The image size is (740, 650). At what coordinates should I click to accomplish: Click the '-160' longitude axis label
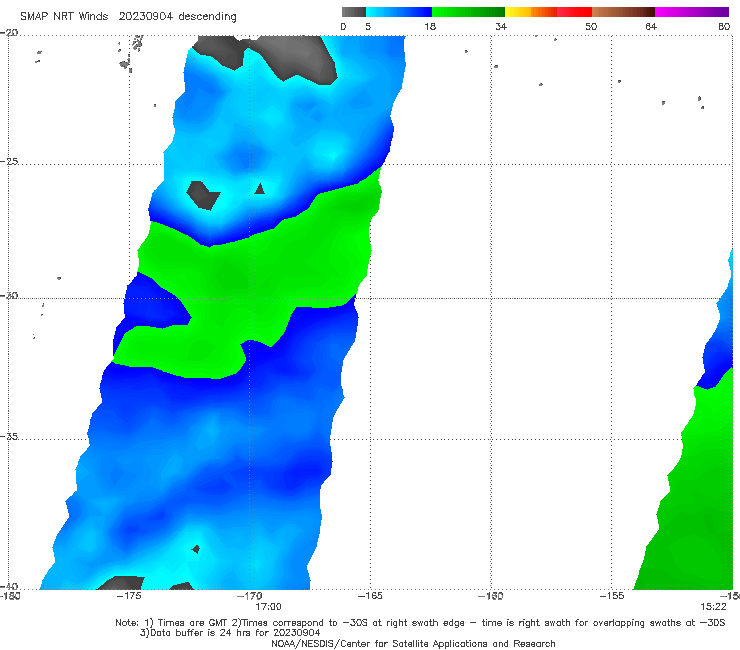coord(491,596)
